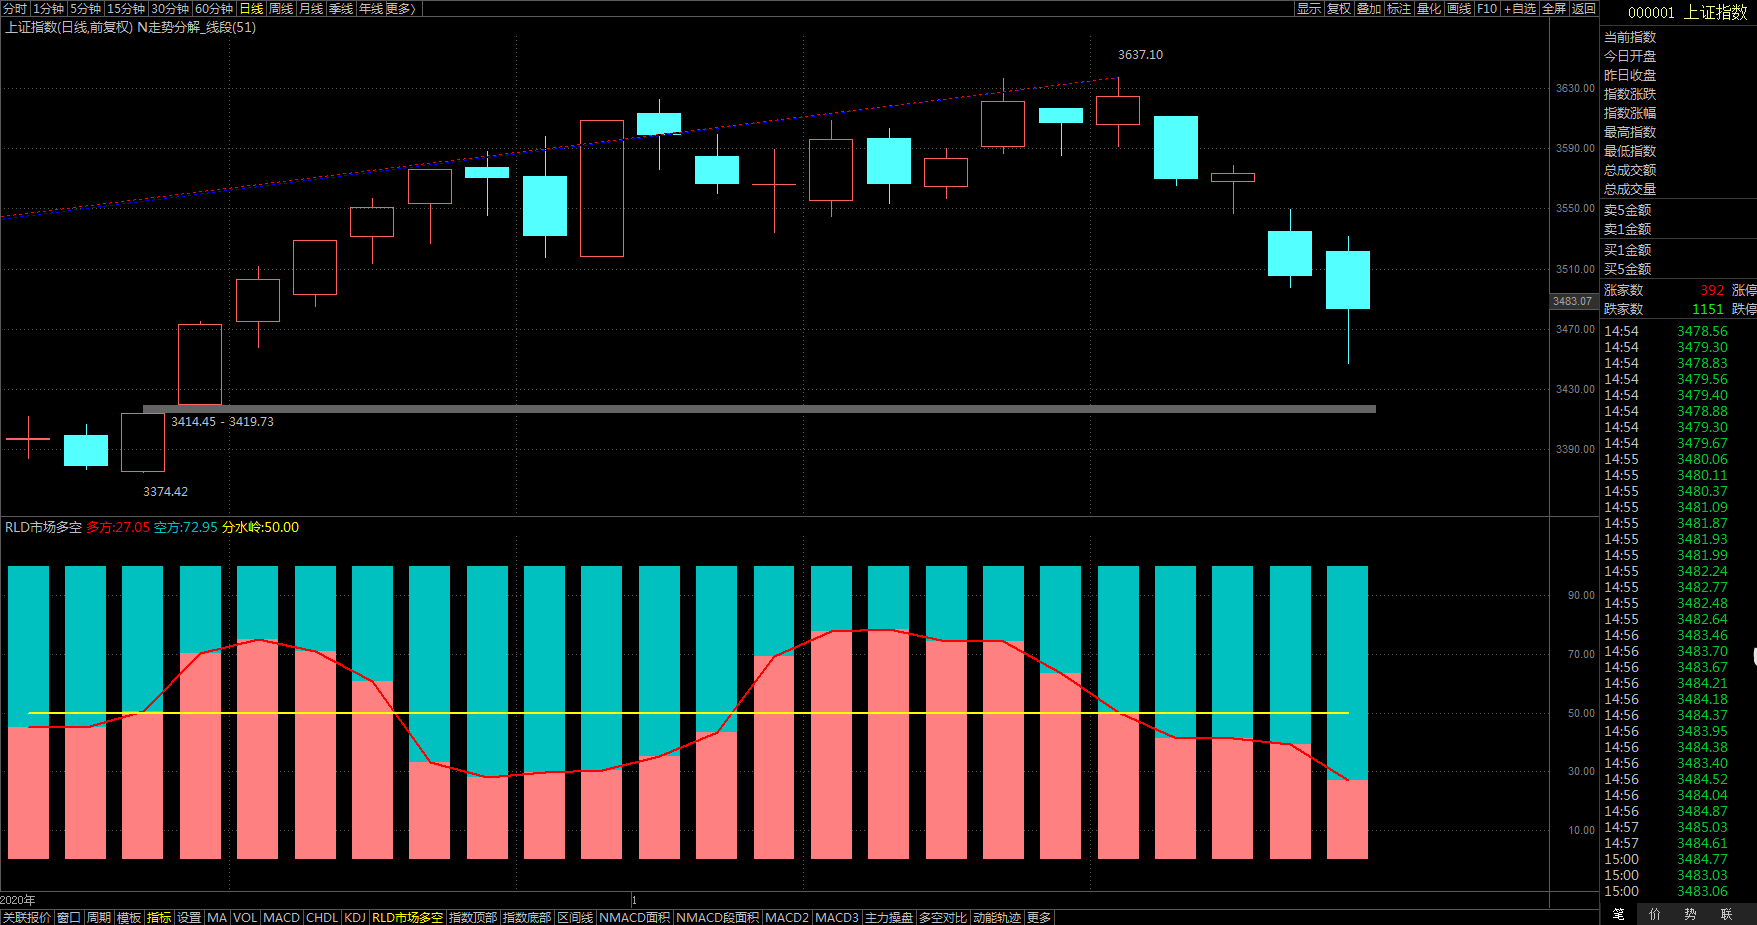Switch to 季线 quarterly chart
Viewport: 1757px width, 925px height.
tap(341, 8)
